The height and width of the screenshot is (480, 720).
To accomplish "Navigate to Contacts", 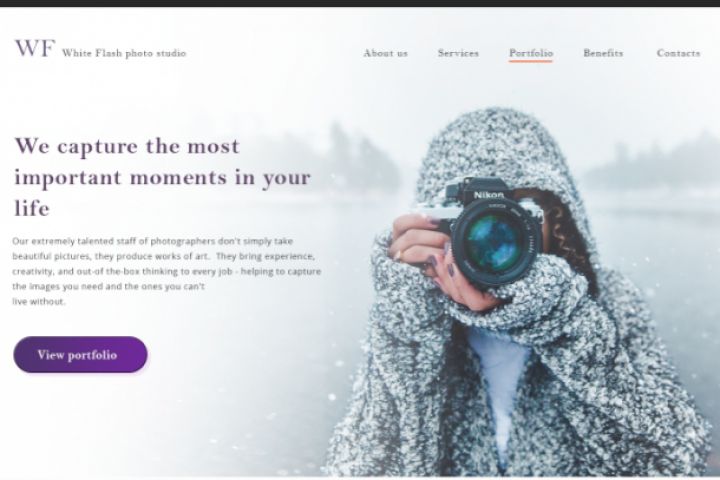I will click(x=678, y=53).
